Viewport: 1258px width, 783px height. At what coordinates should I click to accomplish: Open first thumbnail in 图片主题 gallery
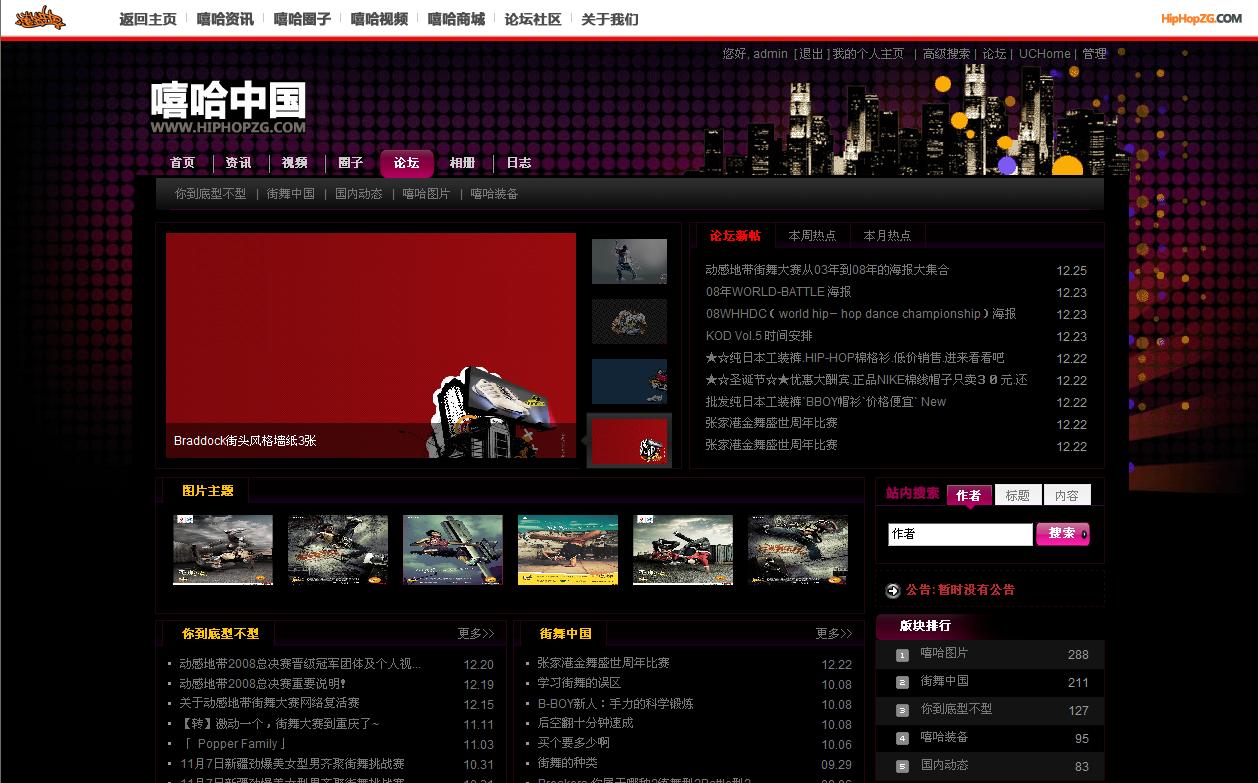click(x=223, y=550)
